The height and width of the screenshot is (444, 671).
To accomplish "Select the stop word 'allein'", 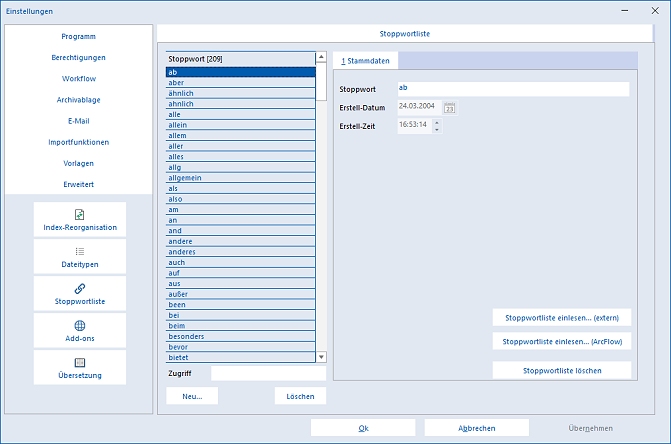I will point(241,125).
